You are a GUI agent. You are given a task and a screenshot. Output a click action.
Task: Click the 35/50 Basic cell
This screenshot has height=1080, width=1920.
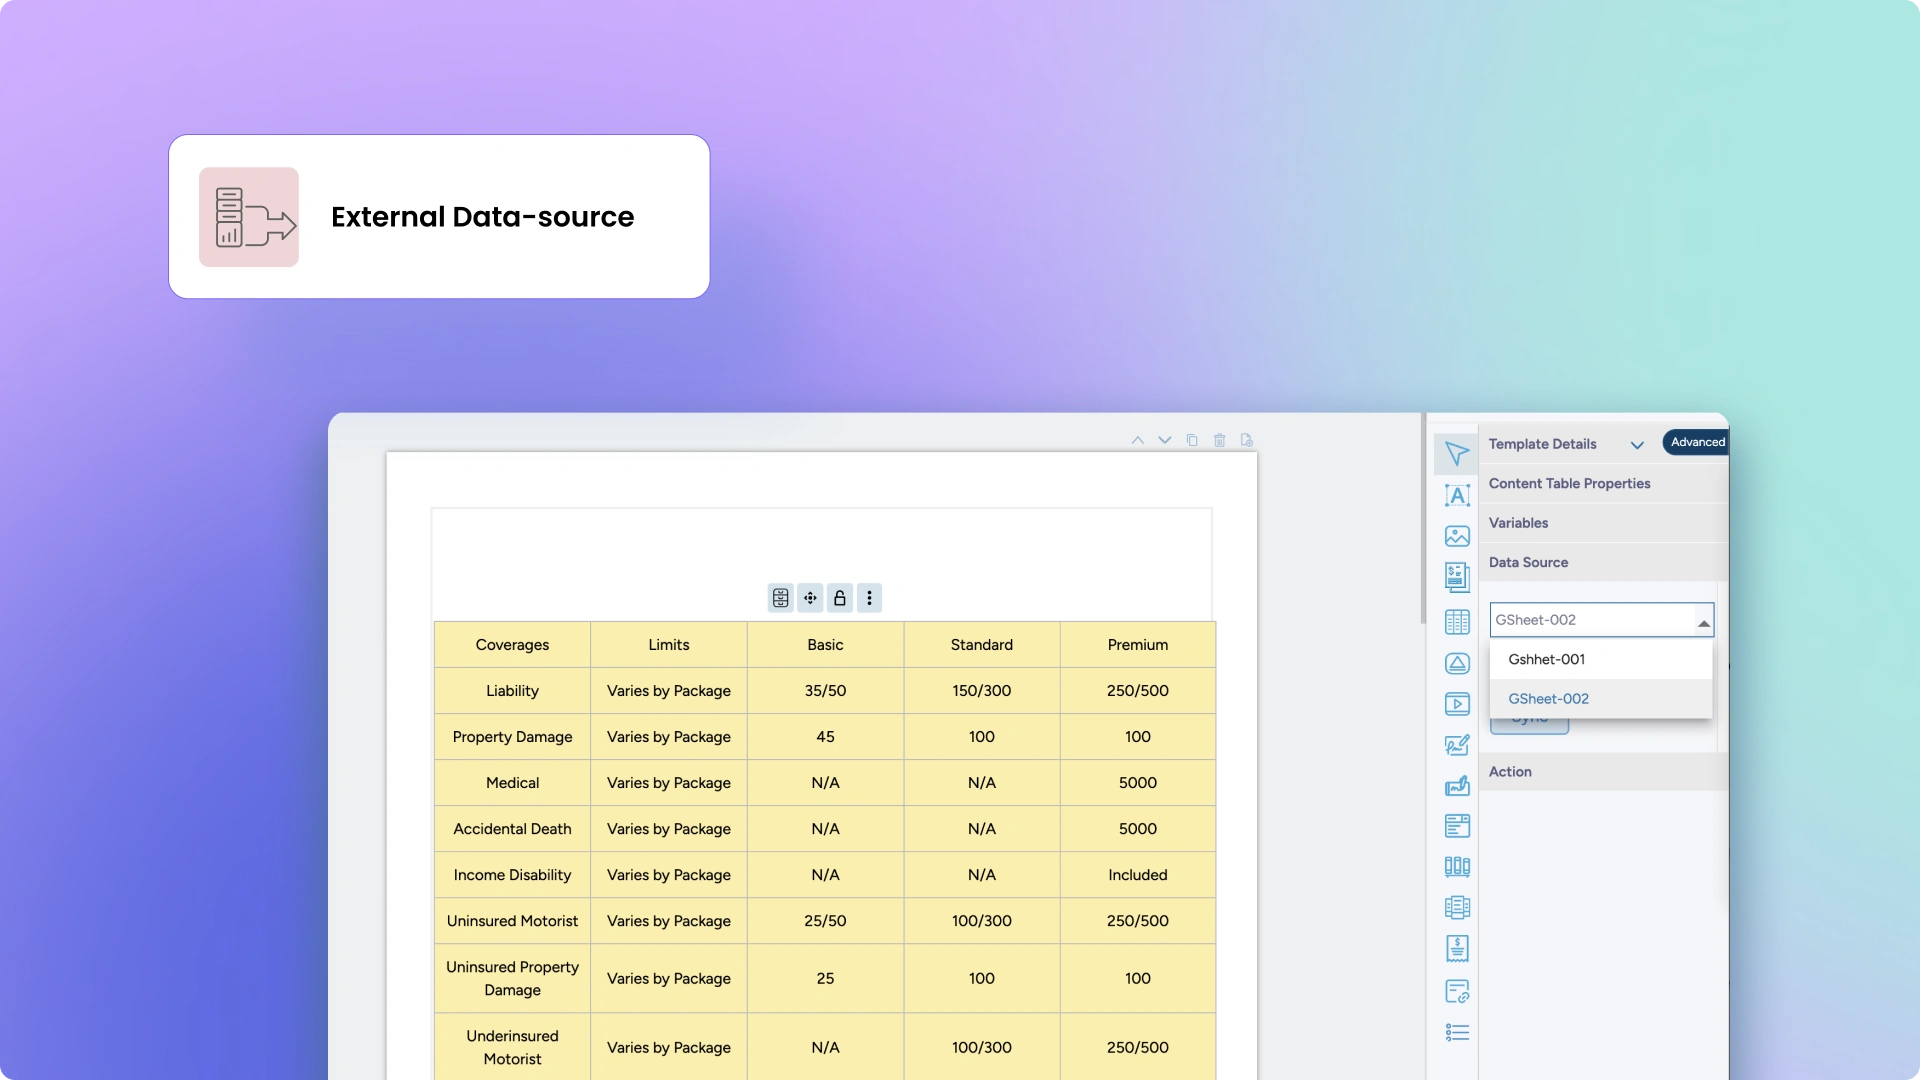(825, 691)
